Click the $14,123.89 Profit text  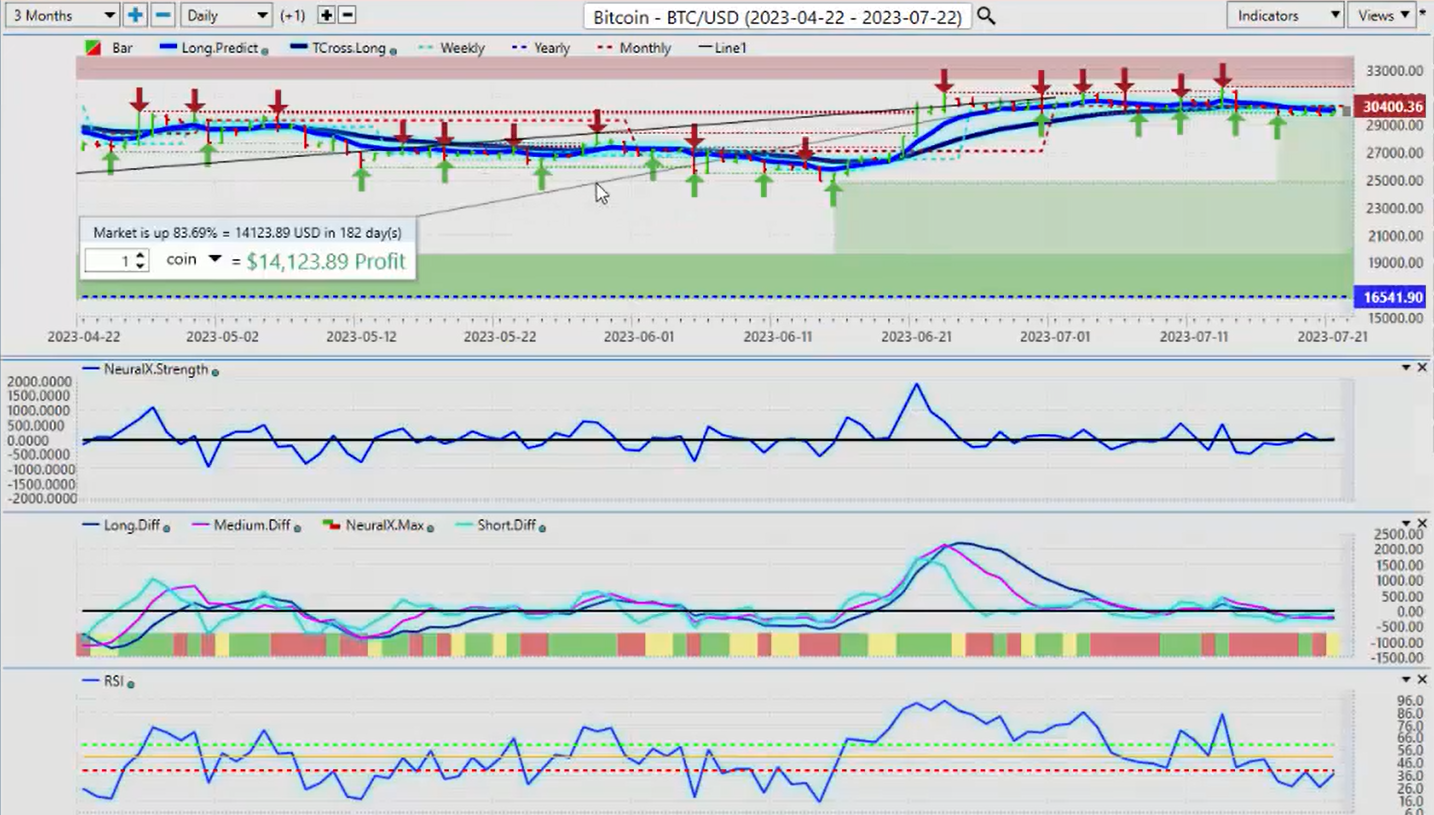click(x=326, y=262)
